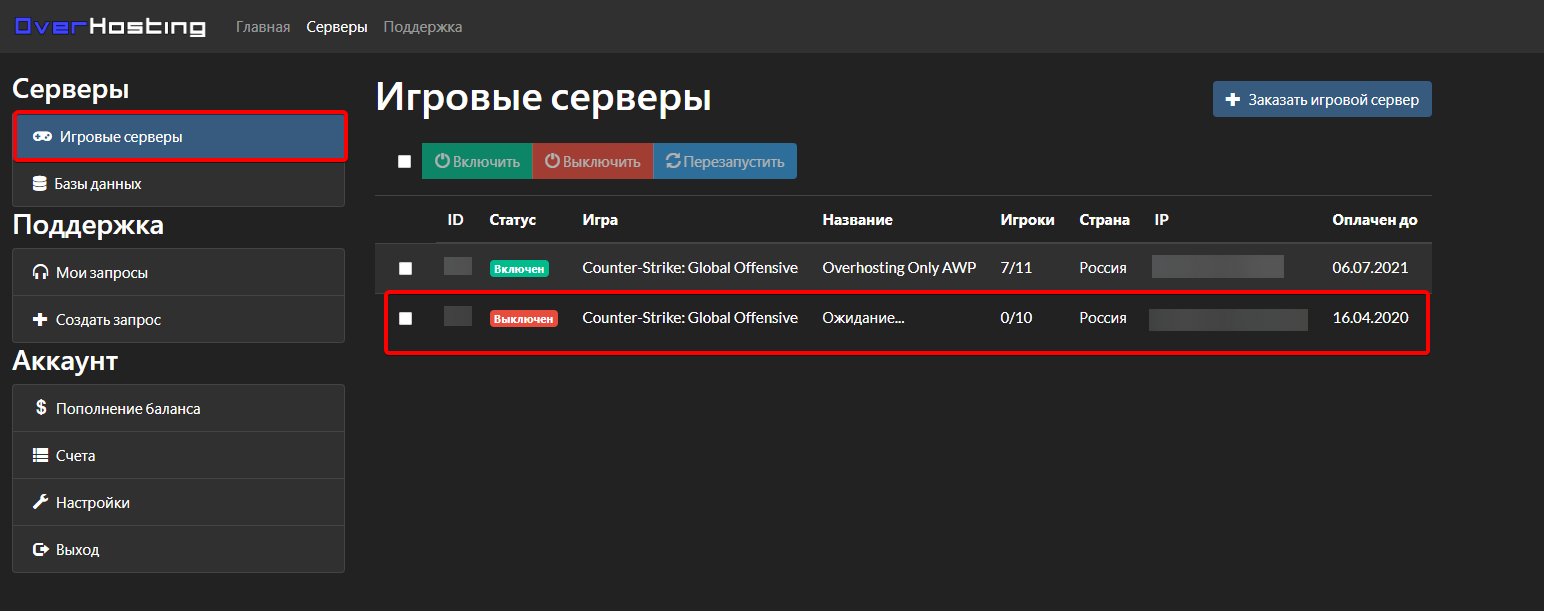The width and height of the screenshot is (1544, 611).
Task: Click the Оплачен до column header
Action: pyautogui.click(x=1375, y=220)
